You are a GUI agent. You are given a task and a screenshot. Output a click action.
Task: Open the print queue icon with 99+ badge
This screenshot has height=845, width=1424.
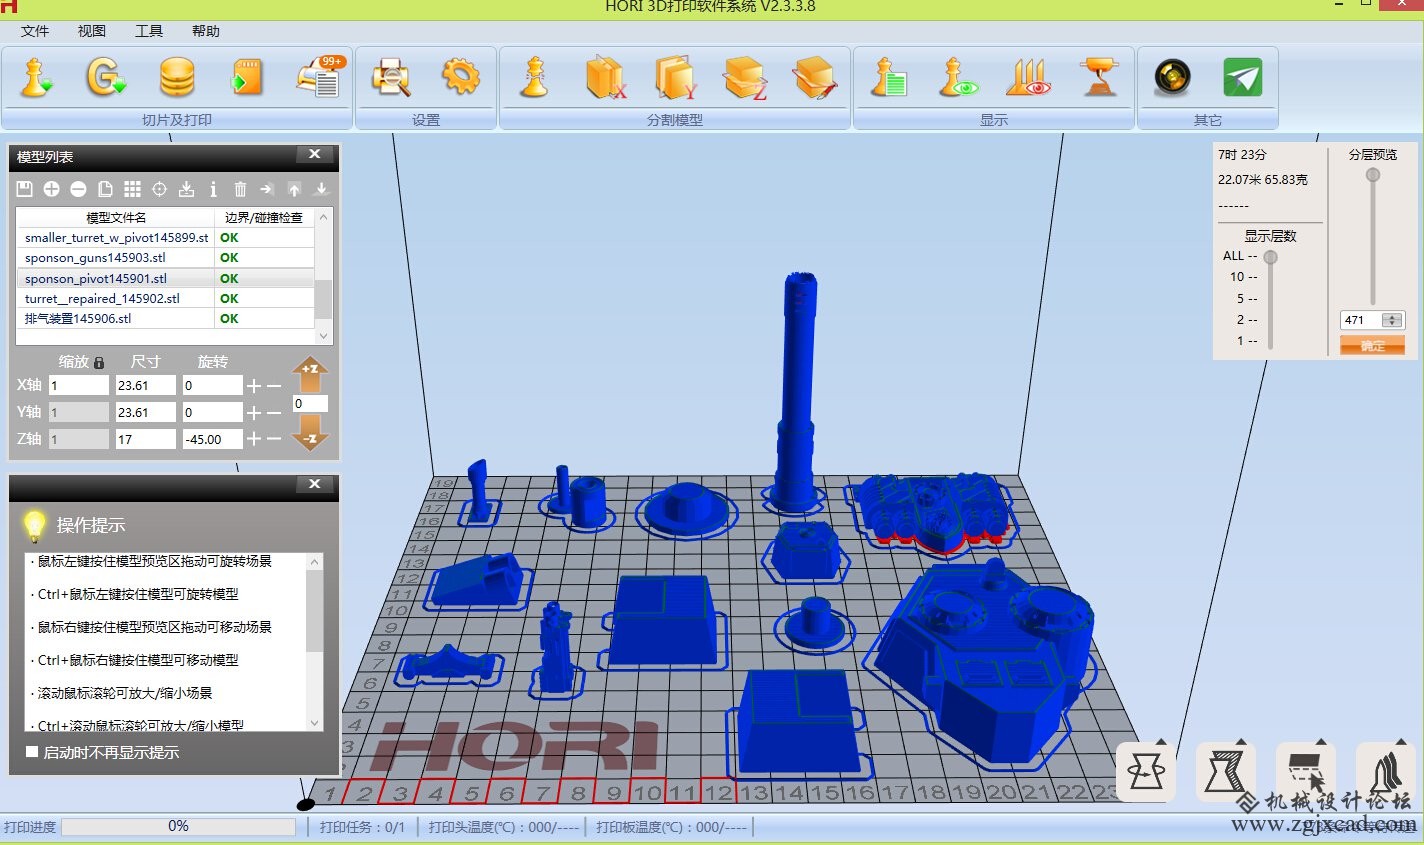coord(320,77)
